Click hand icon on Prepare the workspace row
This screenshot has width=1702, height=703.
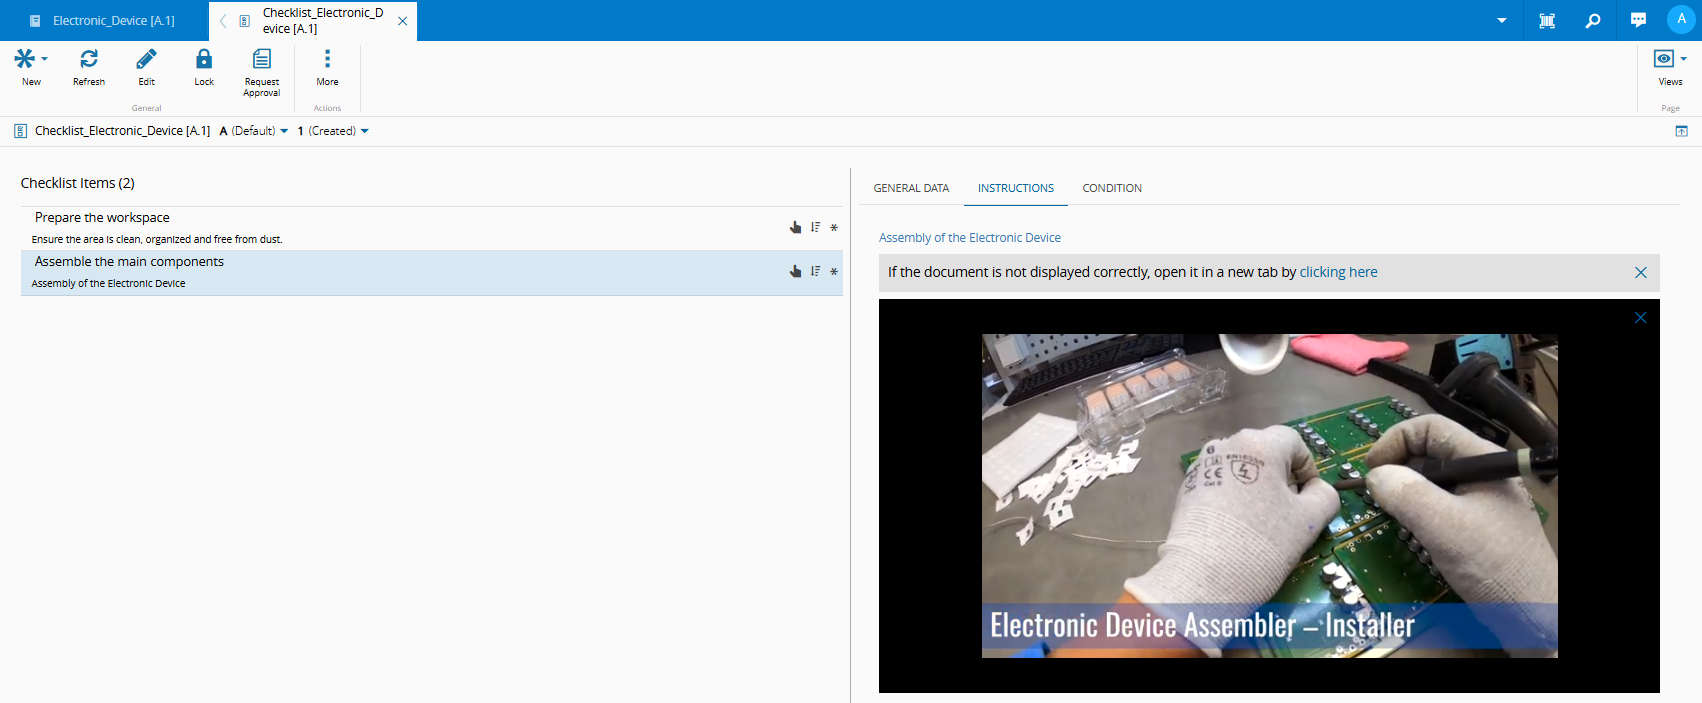click(x=796, y=228)
